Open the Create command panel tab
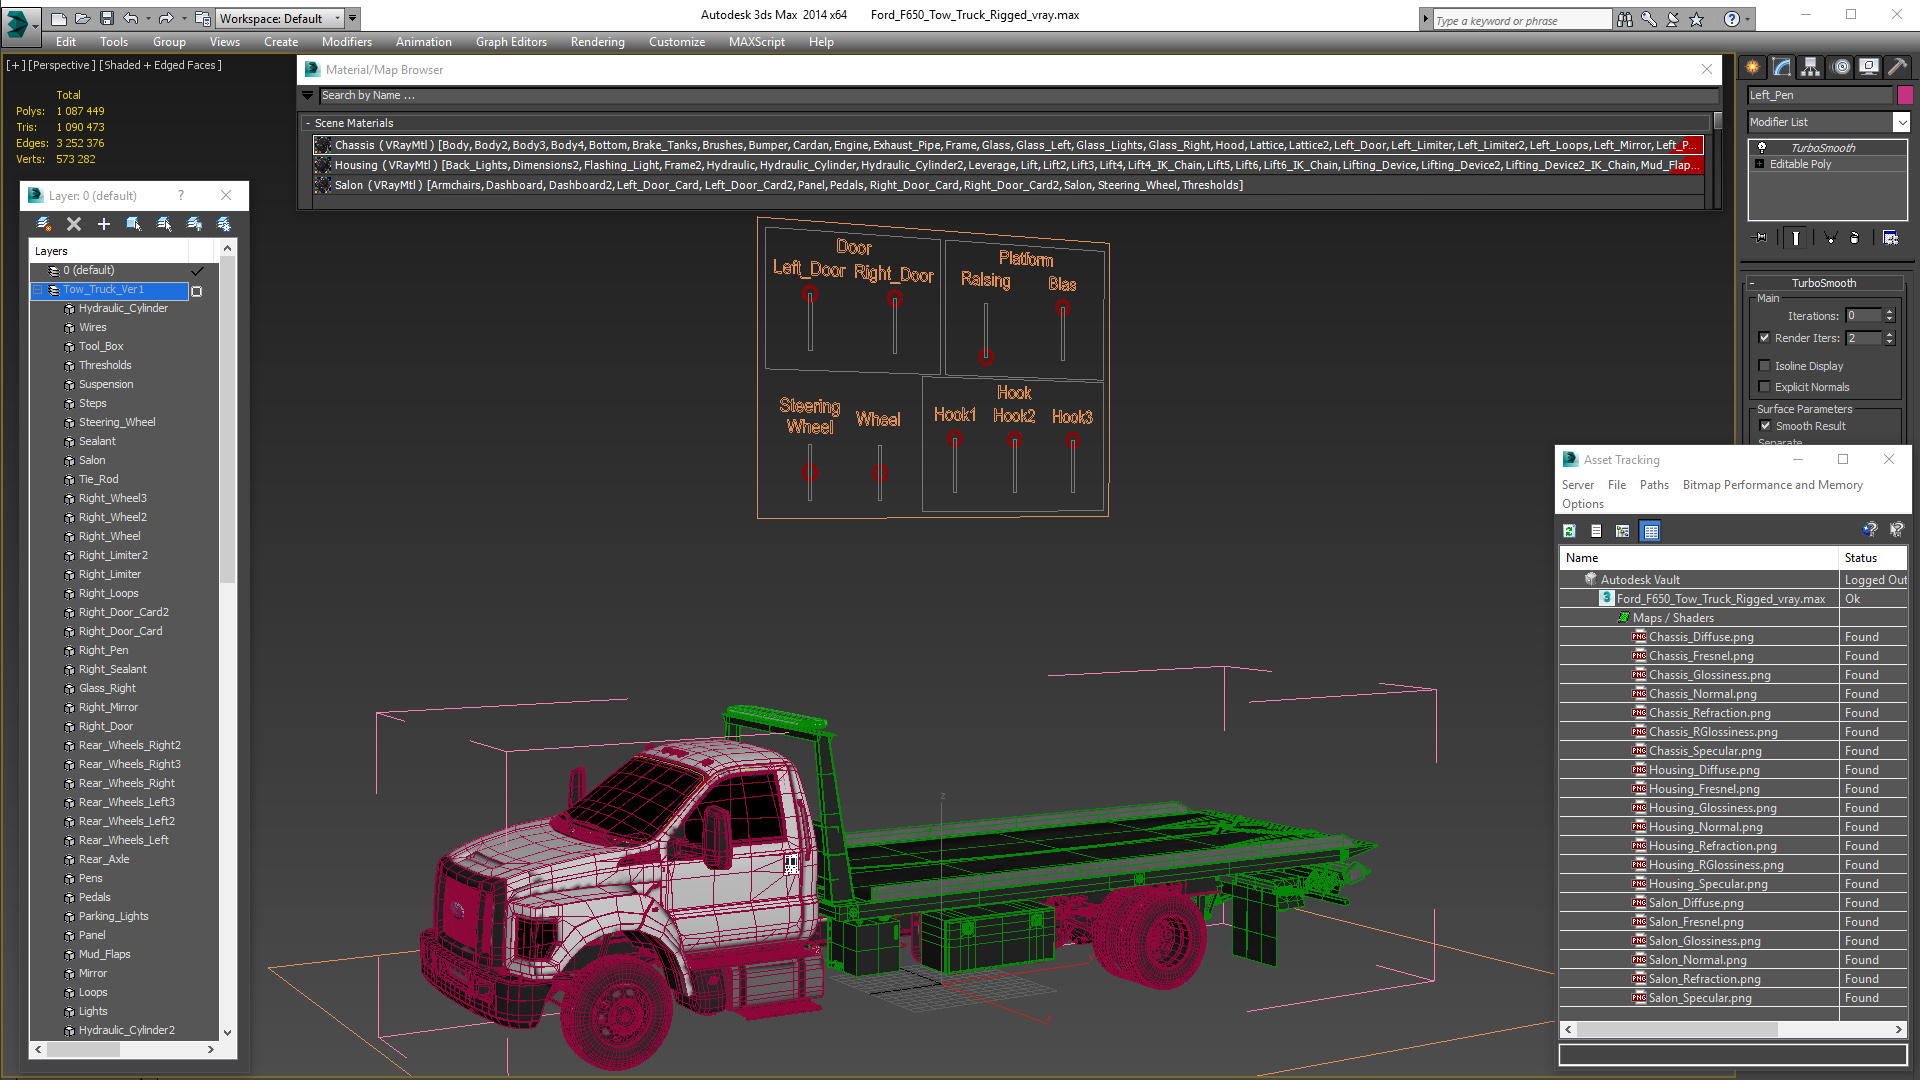This screenshot has height=1080, width=1920. [x=1754, y=67]
